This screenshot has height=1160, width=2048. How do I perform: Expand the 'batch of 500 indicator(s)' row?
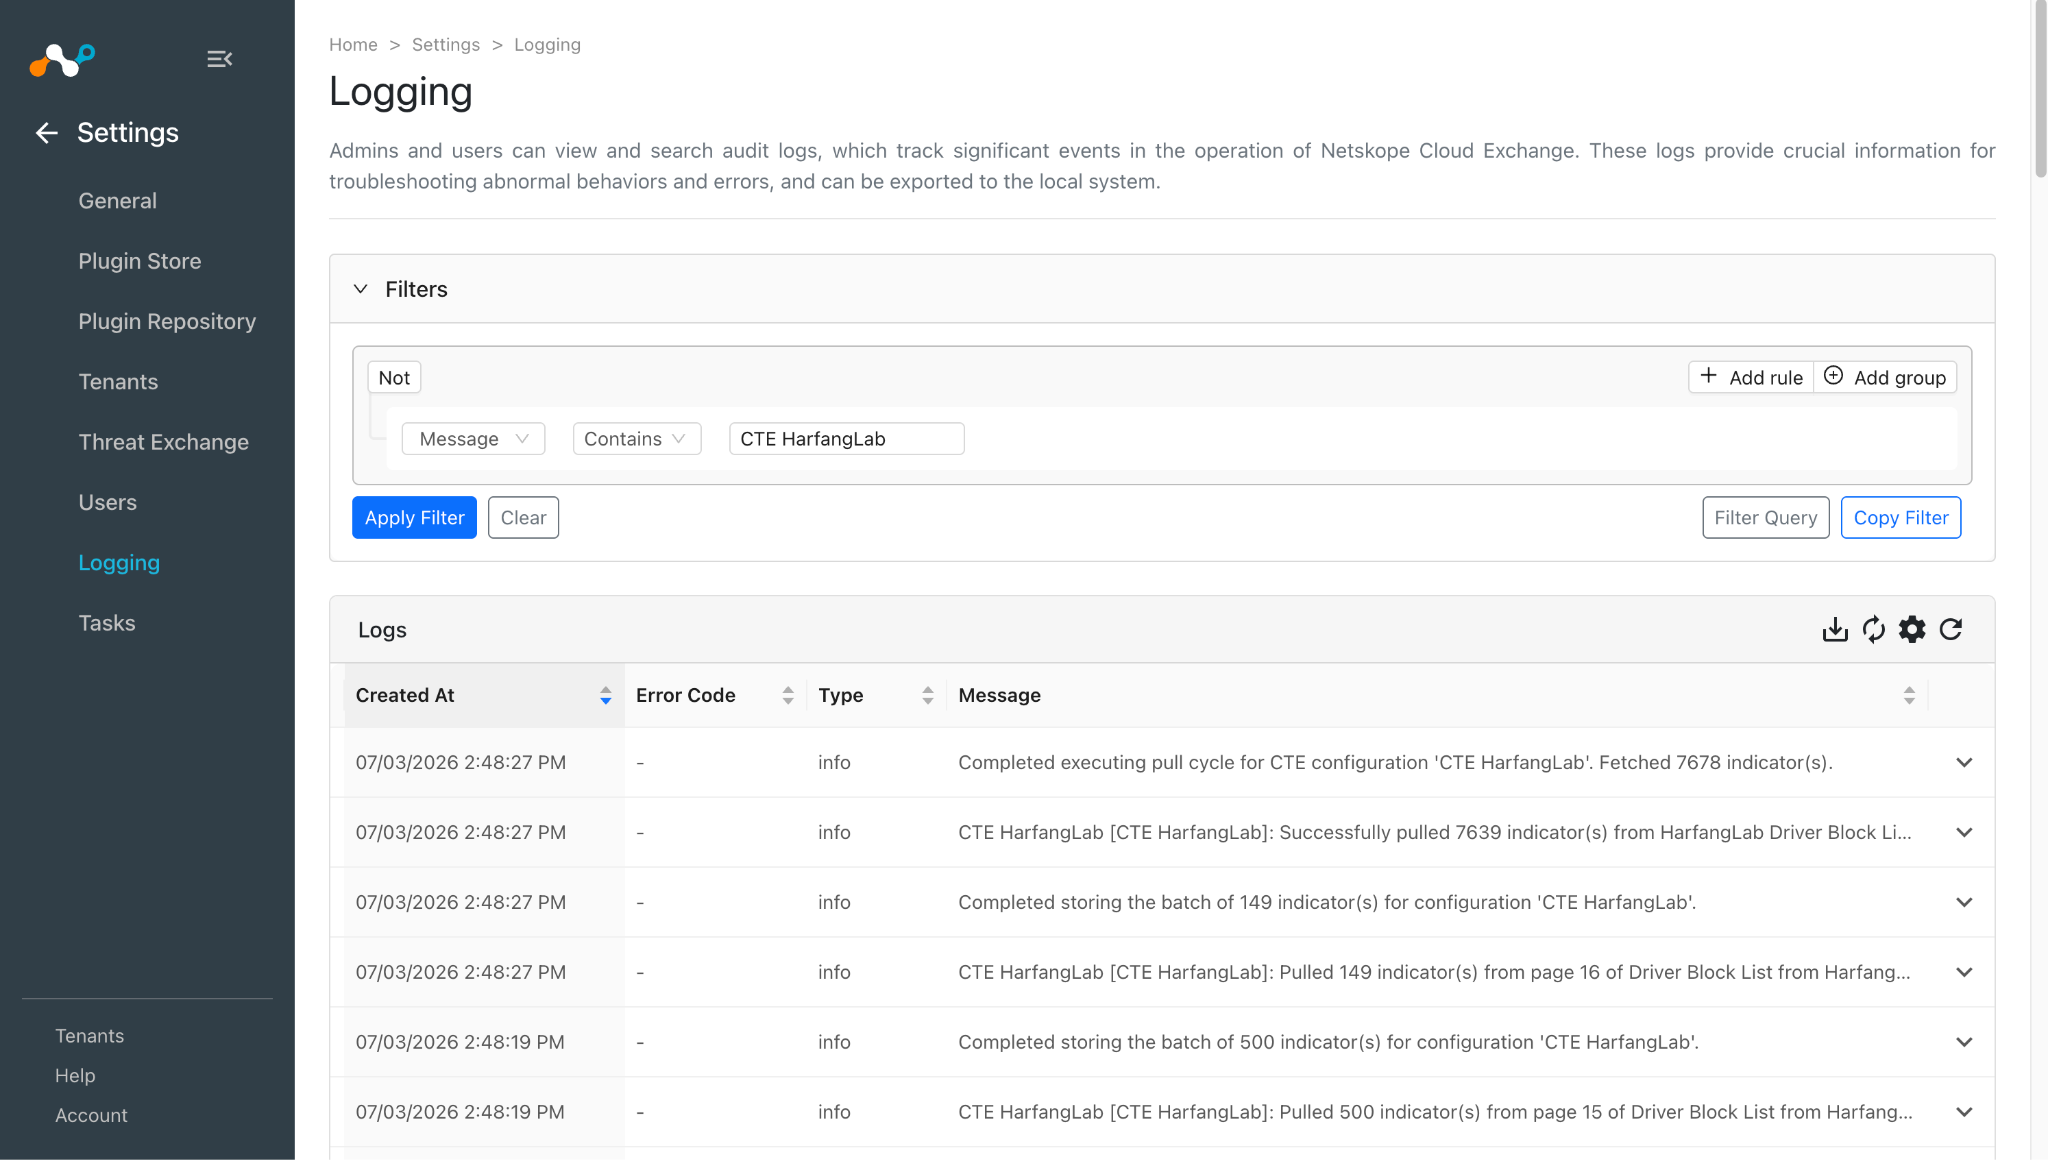point(1964,1043)
